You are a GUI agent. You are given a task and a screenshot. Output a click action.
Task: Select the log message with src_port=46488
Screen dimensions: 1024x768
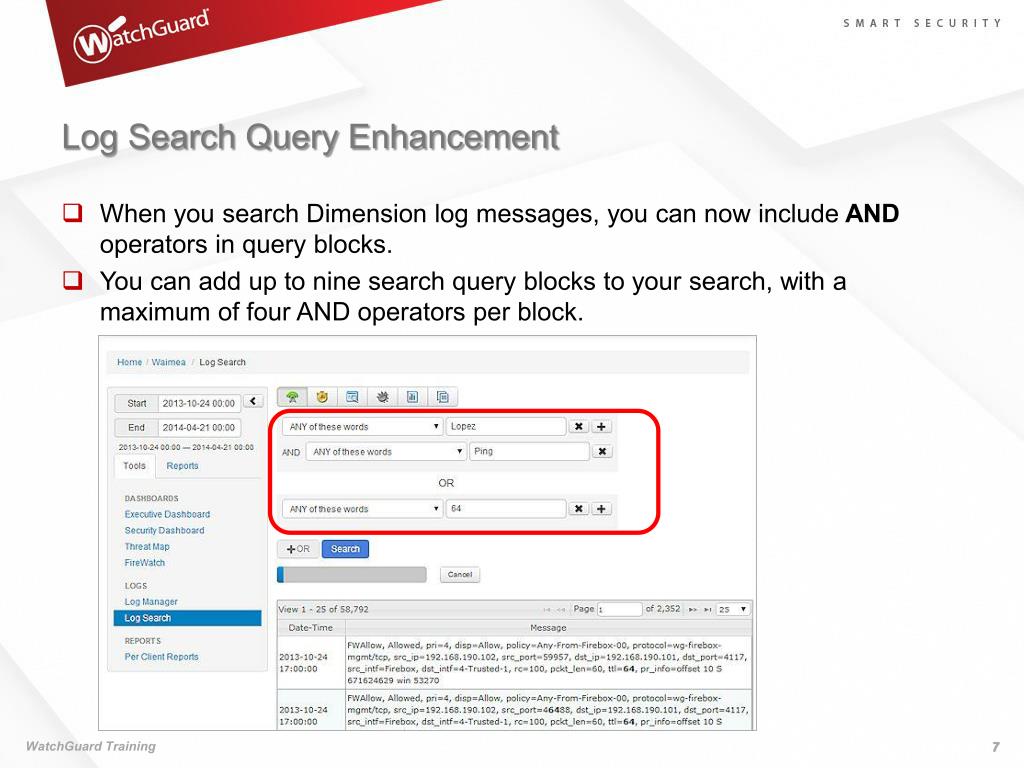[549, 710]
